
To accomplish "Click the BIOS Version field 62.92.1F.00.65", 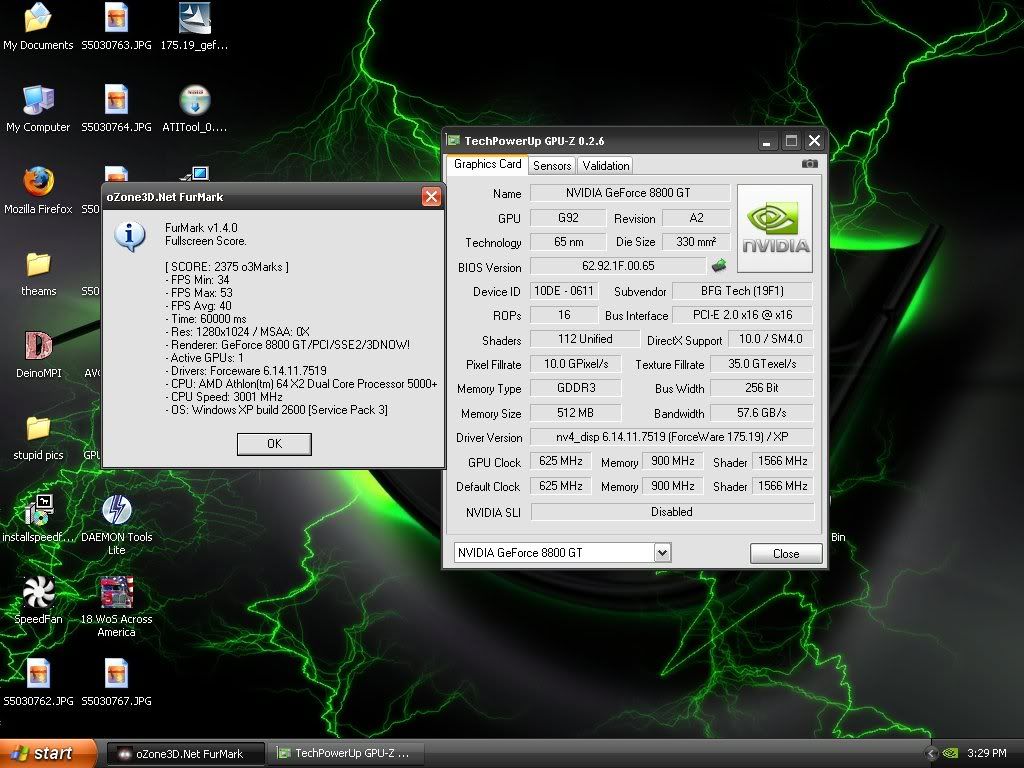I will click(618, 266).
